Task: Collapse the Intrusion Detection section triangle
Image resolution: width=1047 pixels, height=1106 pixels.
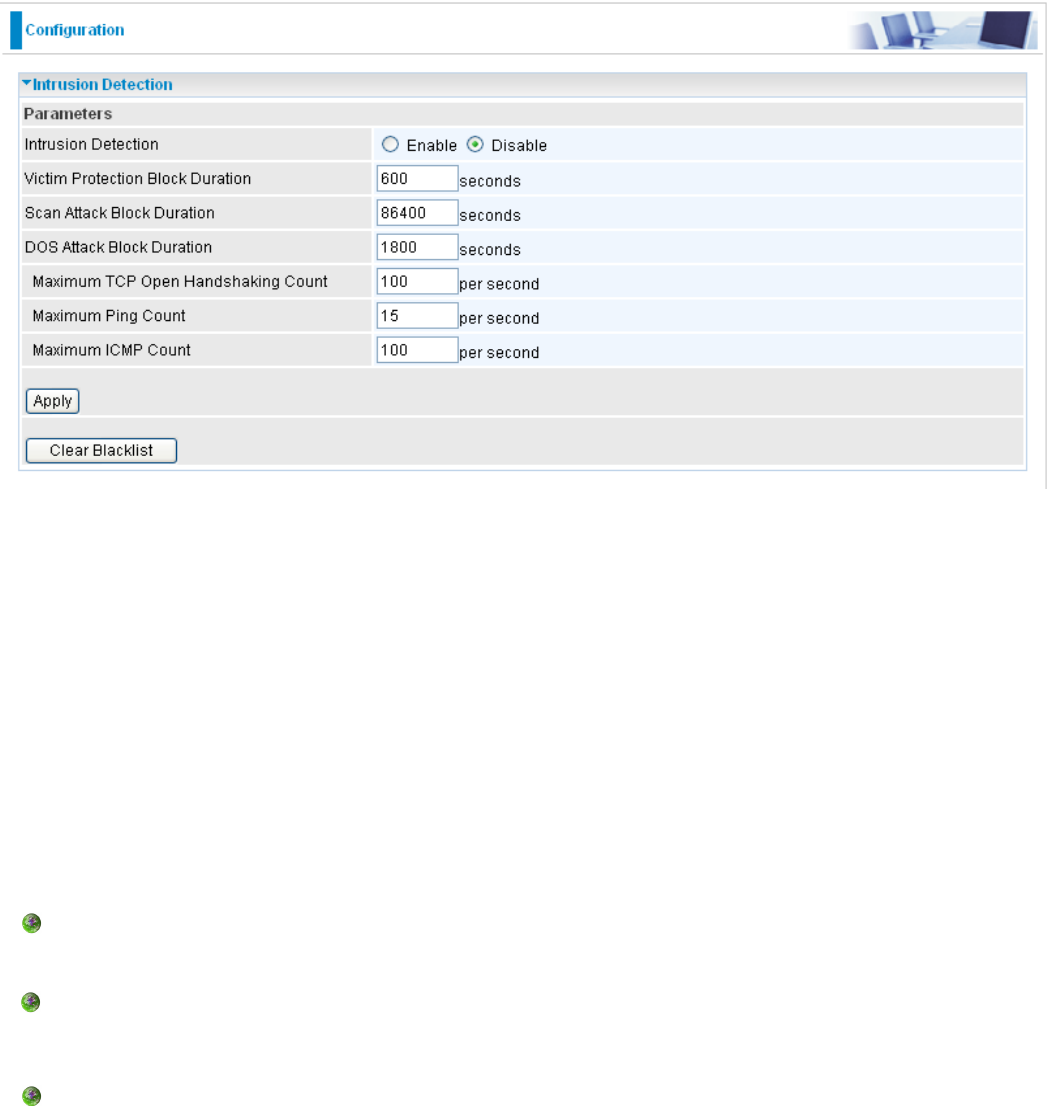Action: 27,83
